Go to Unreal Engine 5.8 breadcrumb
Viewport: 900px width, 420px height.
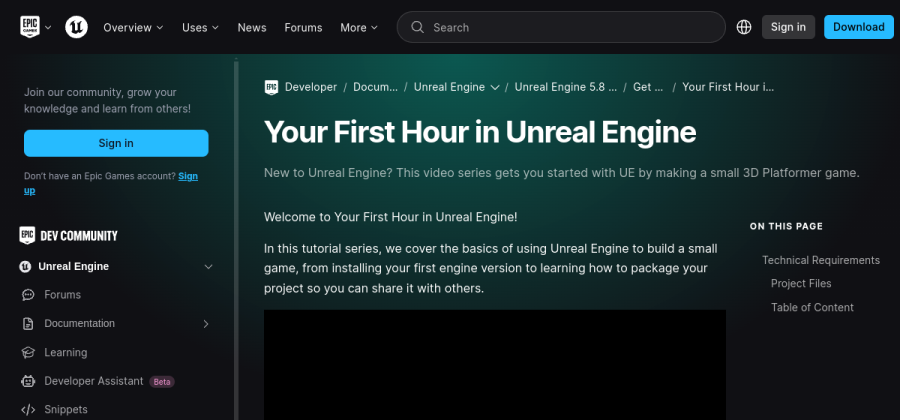tap(566, 87)
